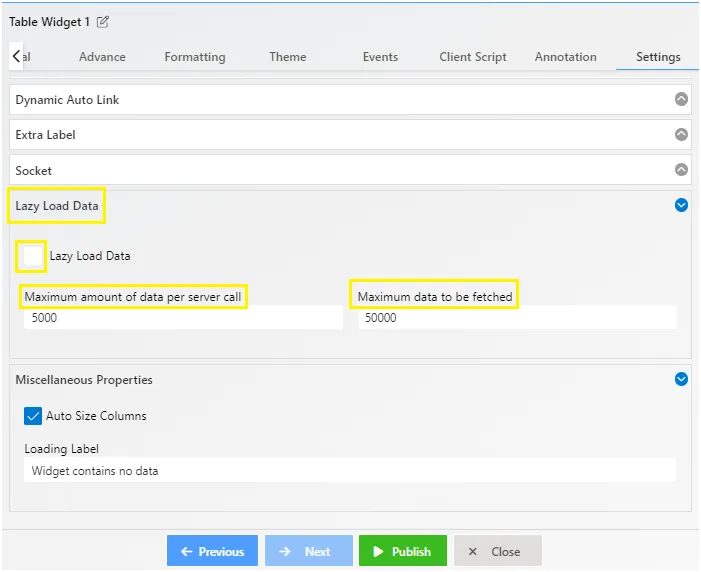
Task: Click the Table Widget 1 title
Action: tap(49, 21)
